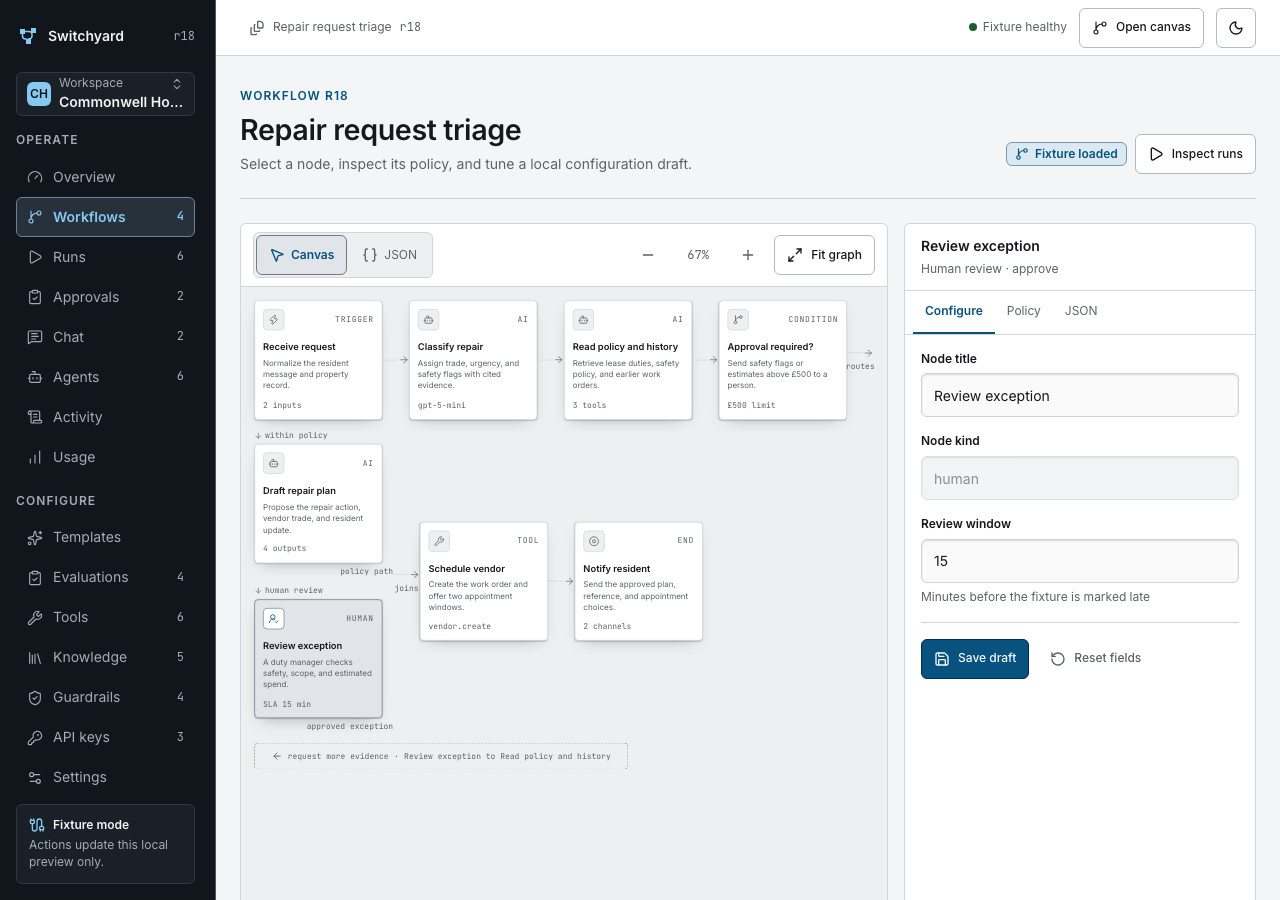Viewport: 1280px width, 900px height.
Task: Switch the view to JSON mode
Action: coord(389,255)
